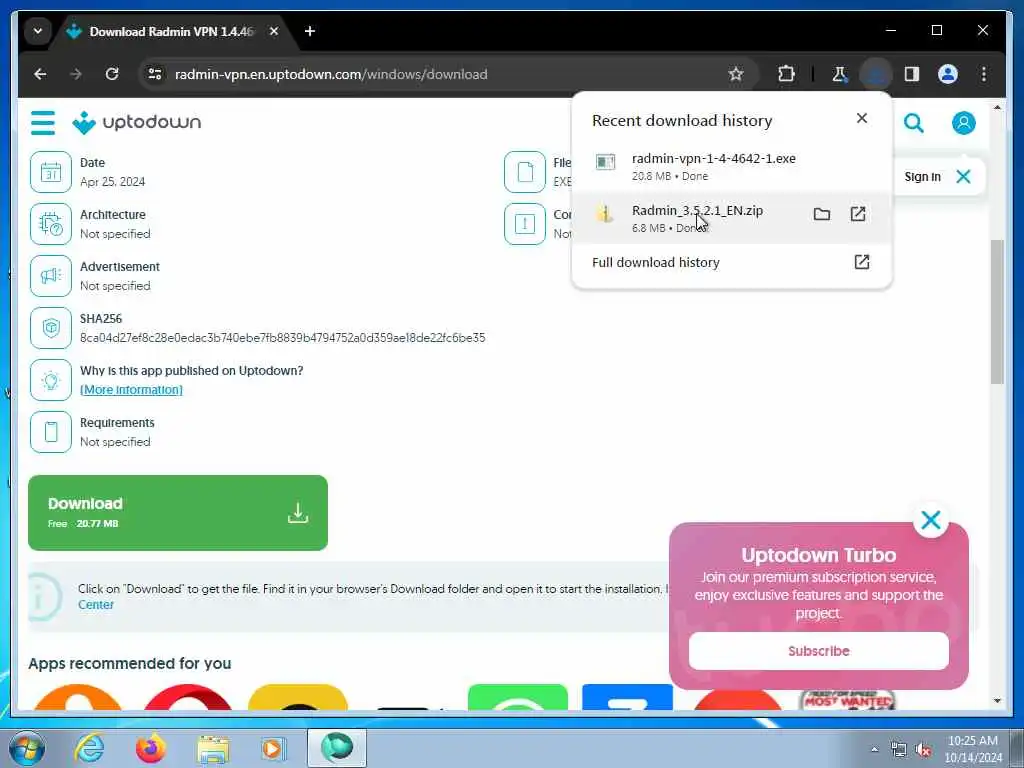
Task: Dismiss the Sign in tooltip
Action: 963,176
